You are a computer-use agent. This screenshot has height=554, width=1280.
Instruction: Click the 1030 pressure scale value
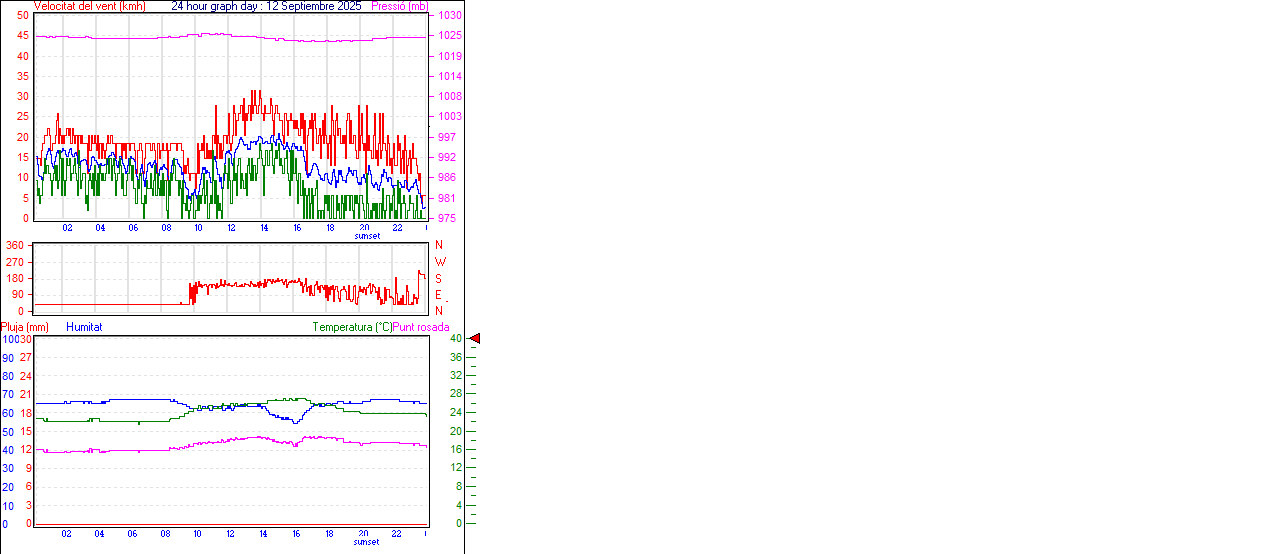(x=450, y=16)
